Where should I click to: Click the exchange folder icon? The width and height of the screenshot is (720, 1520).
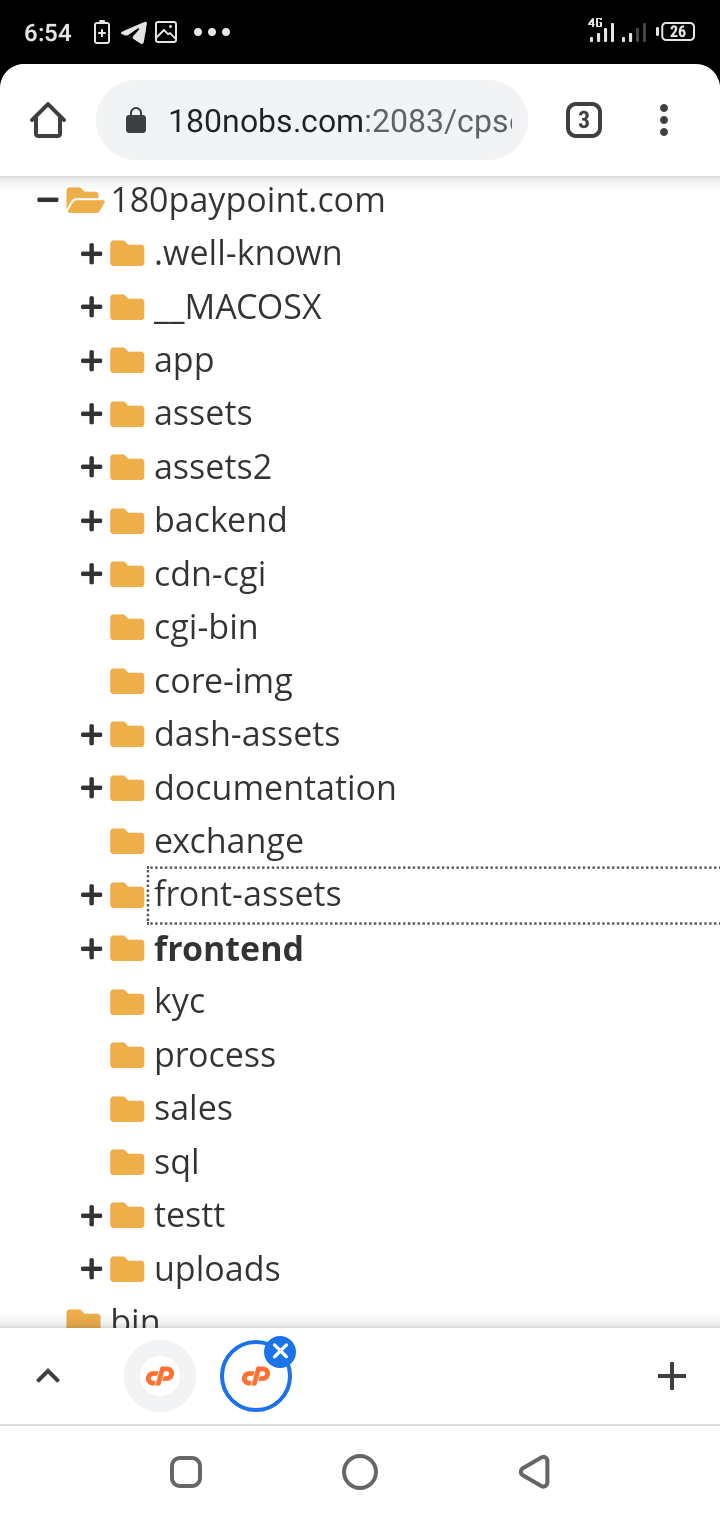click(x=127, y=841)
